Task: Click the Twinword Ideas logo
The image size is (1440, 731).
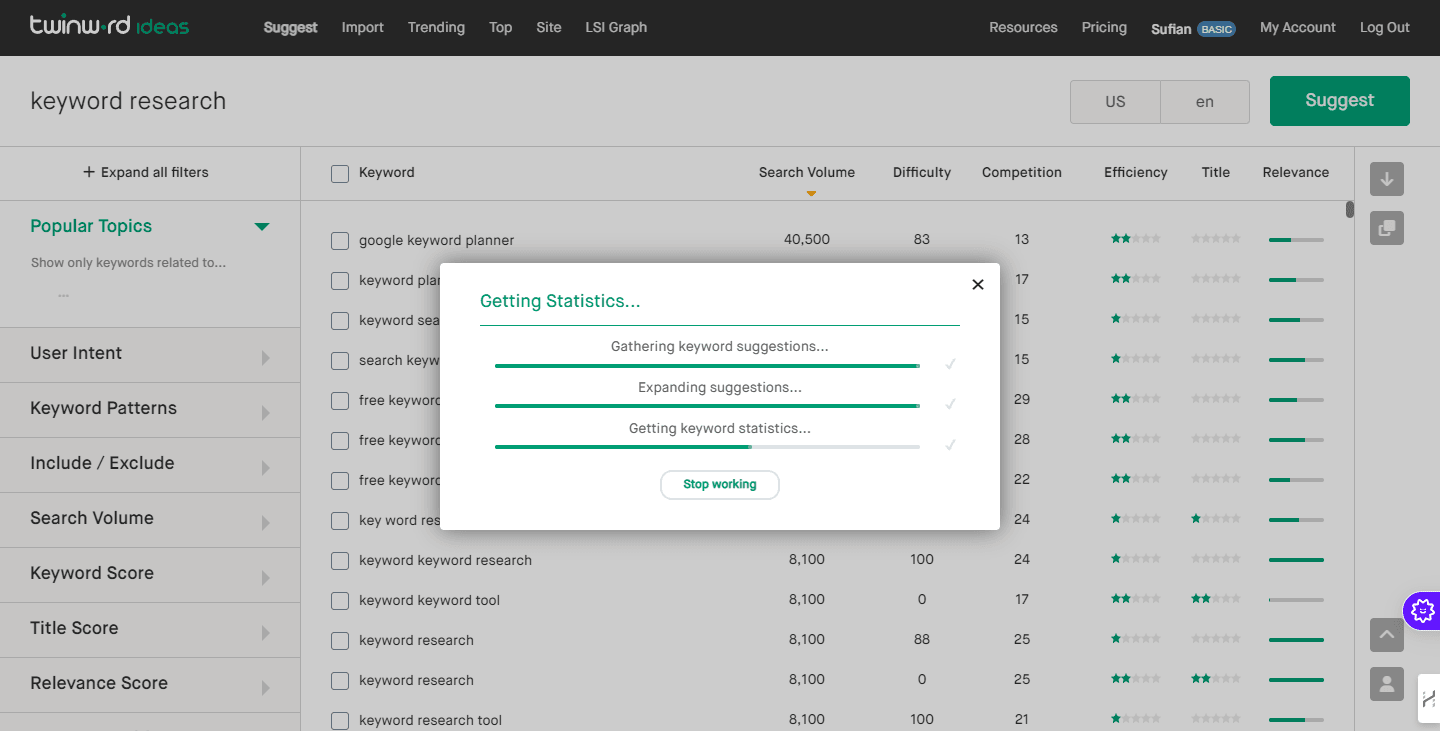Action: pos(109,25)
